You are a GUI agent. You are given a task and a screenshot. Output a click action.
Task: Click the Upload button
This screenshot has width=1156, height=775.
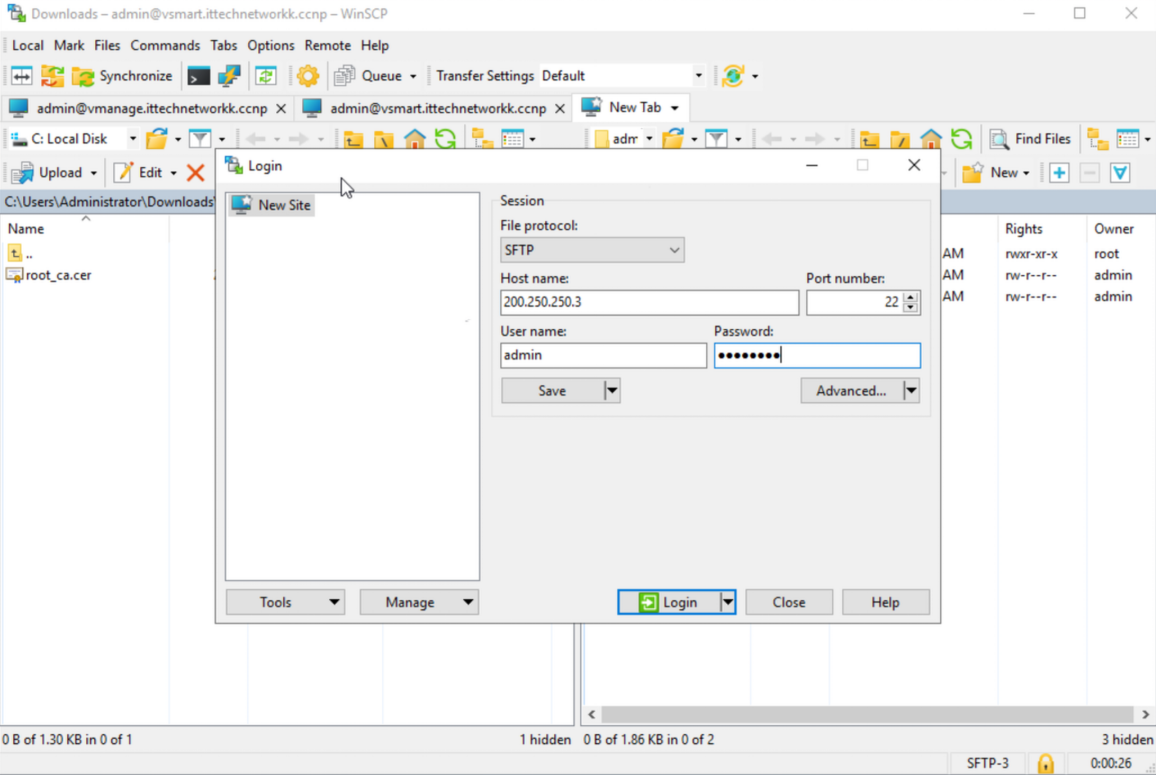click(x=48, y=173)
